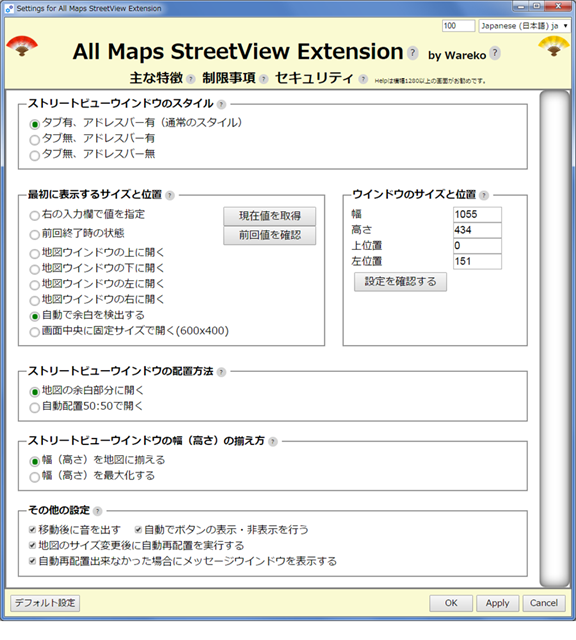The image size is (576, 640).
Task: Click the gold fan icon at top right
Action: pyautogui.click(x=554, y=46)
